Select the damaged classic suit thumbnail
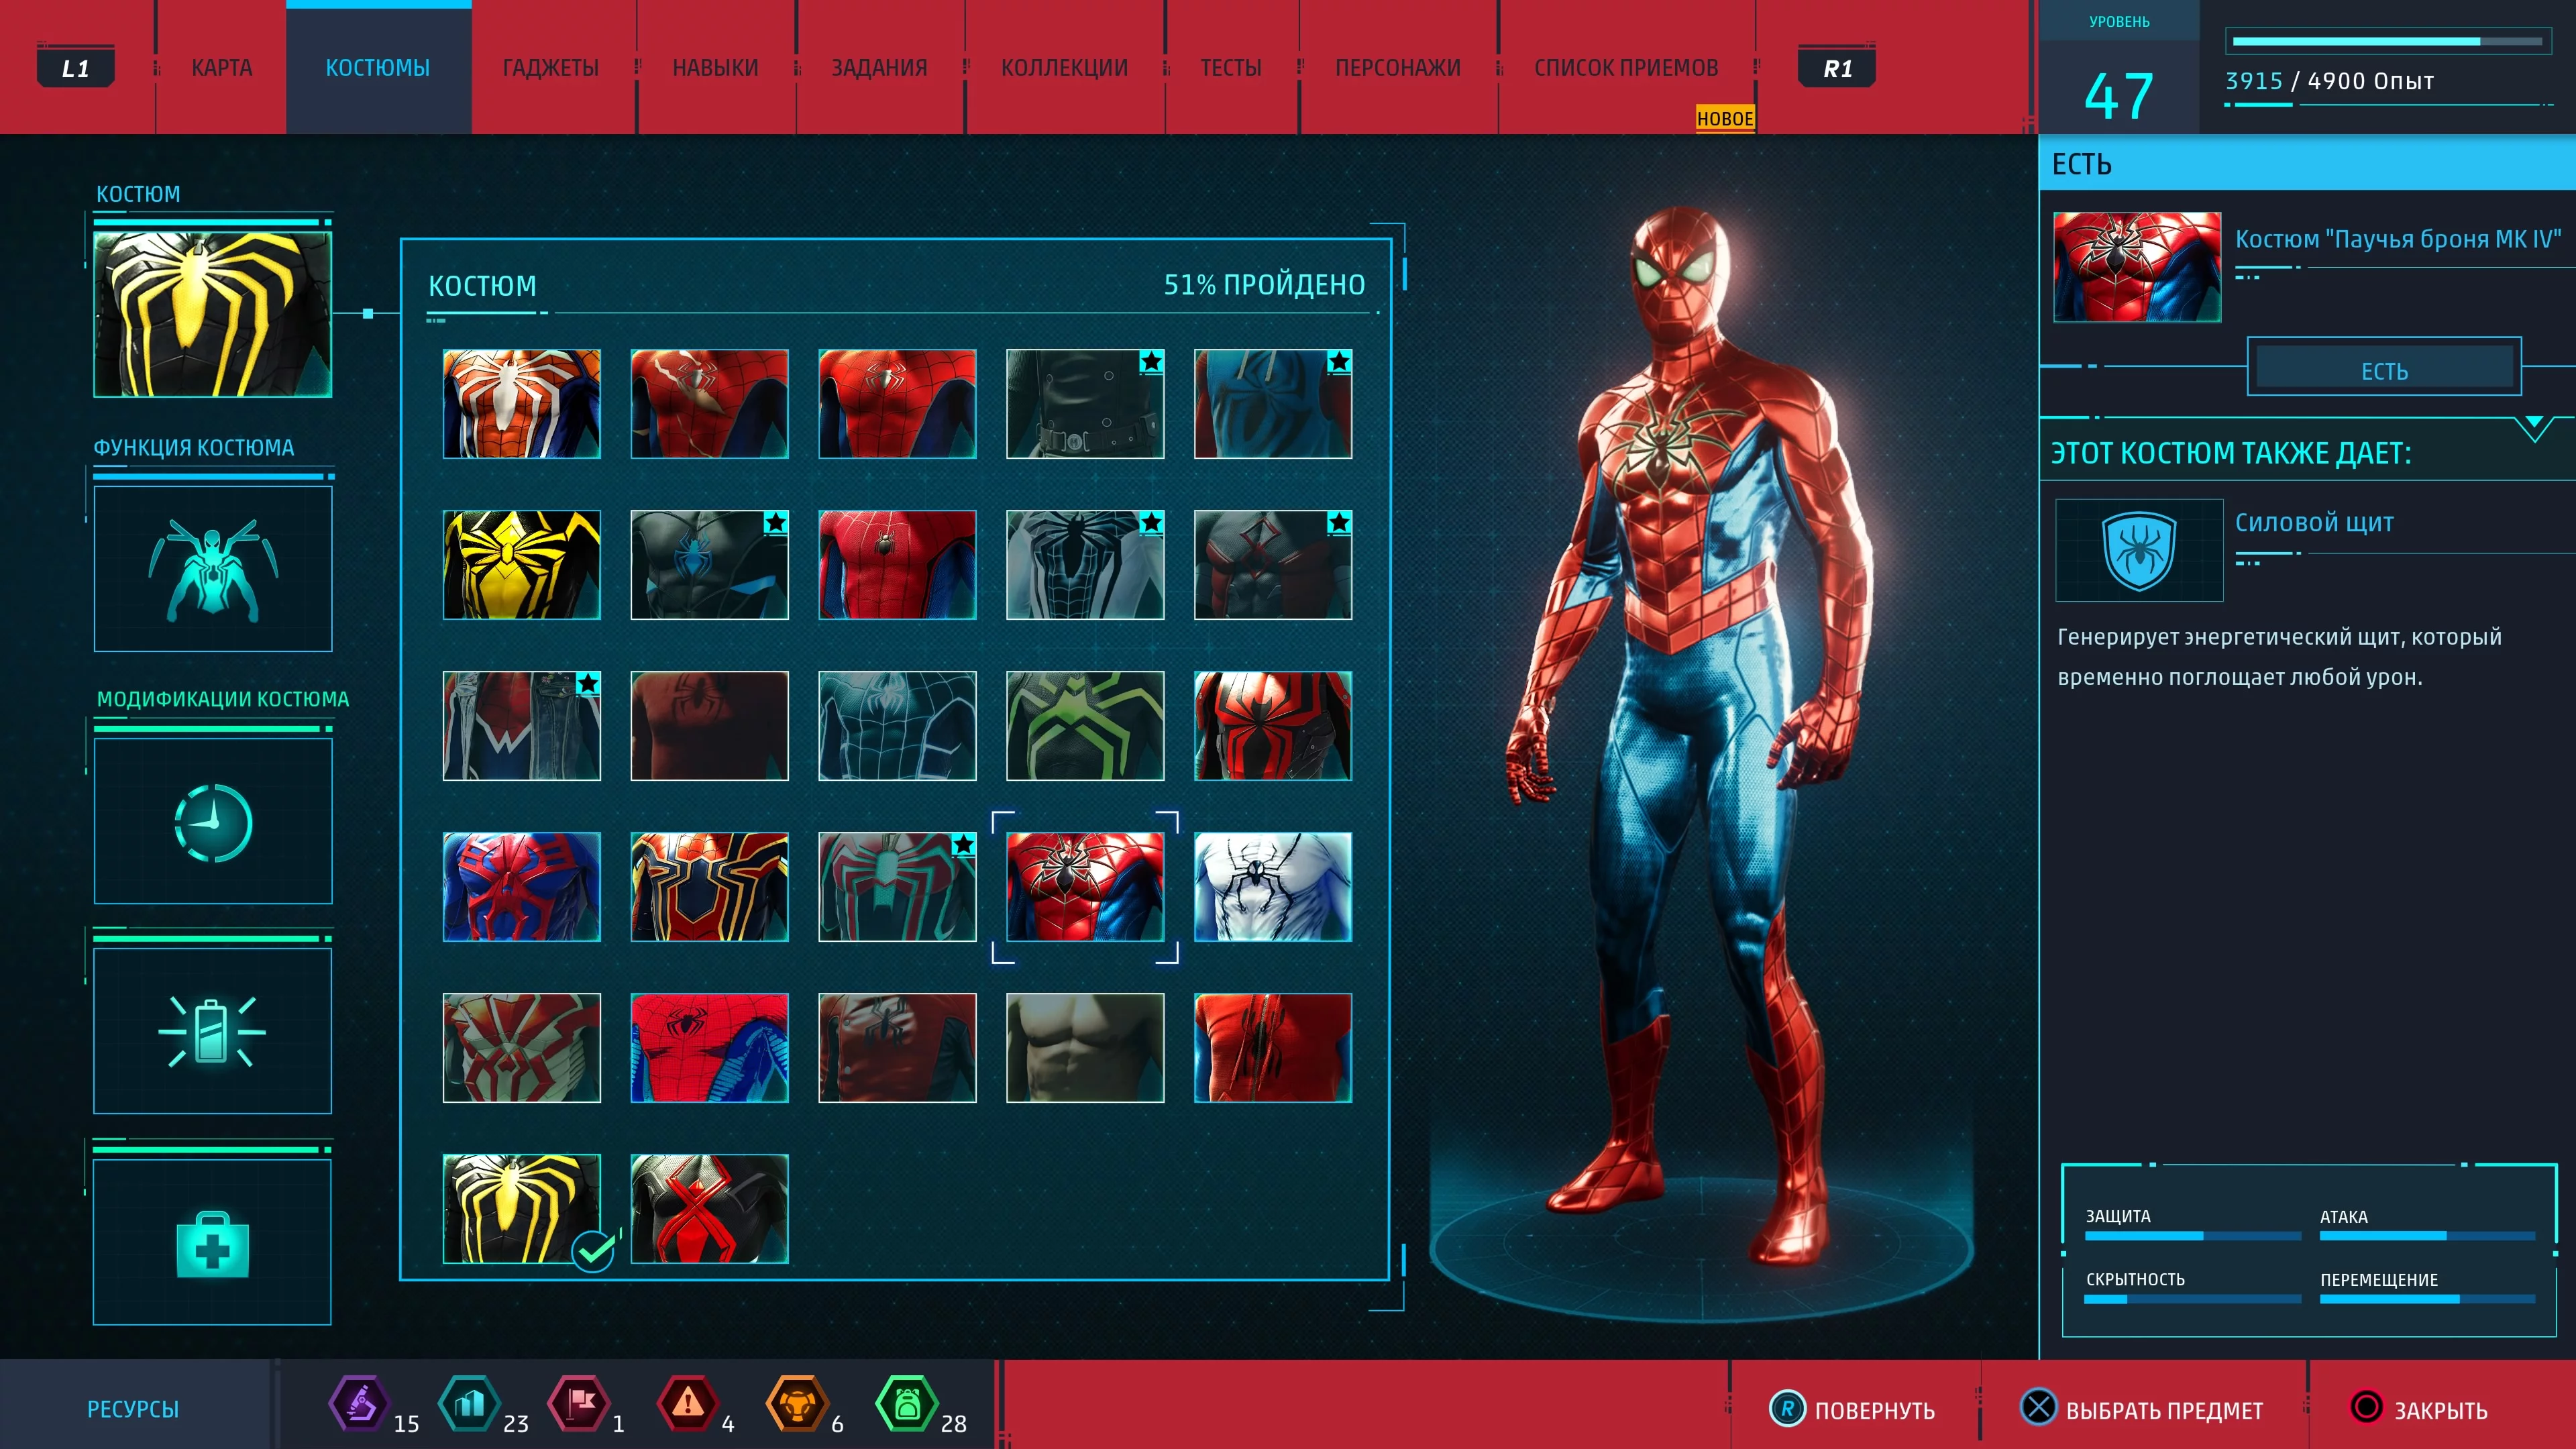Viewport: 2576px width, 1449px height. pos(710,404)
